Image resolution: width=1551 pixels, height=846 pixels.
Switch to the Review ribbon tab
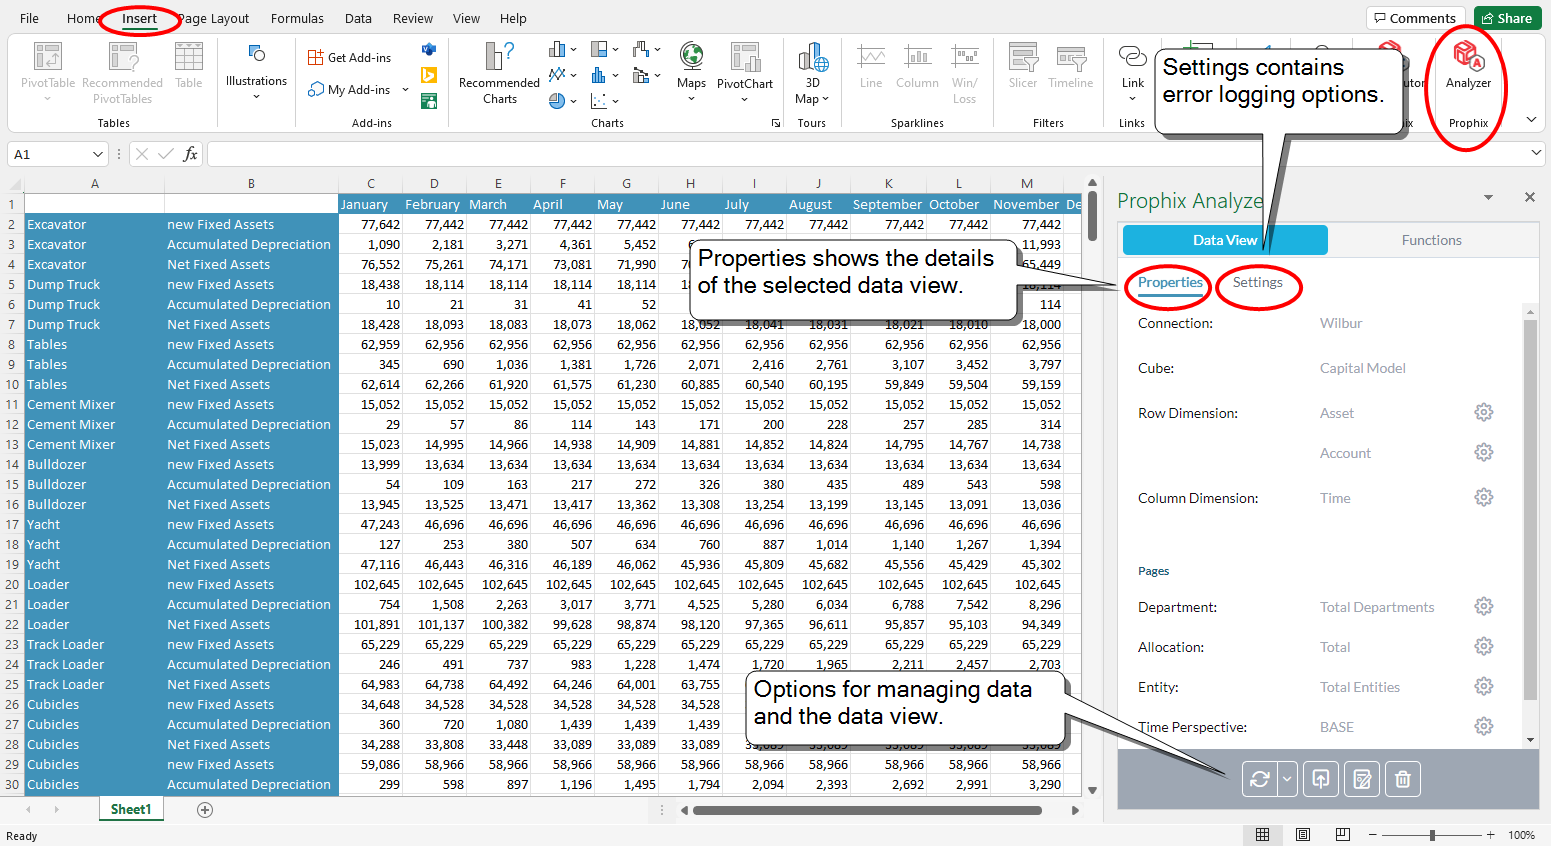click(x=413, y=18)
